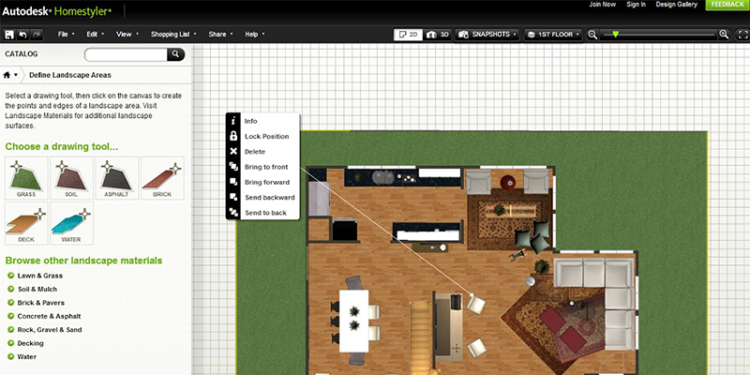The width and height of the screenshot is (750, 375).
Task: Select the Soil drawing tool
Action: [x=72, y=178]
